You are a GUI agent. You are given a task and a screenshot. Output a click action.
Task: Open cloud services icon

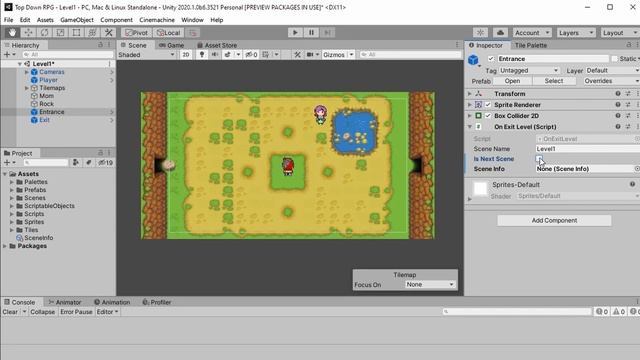[500, 33]
